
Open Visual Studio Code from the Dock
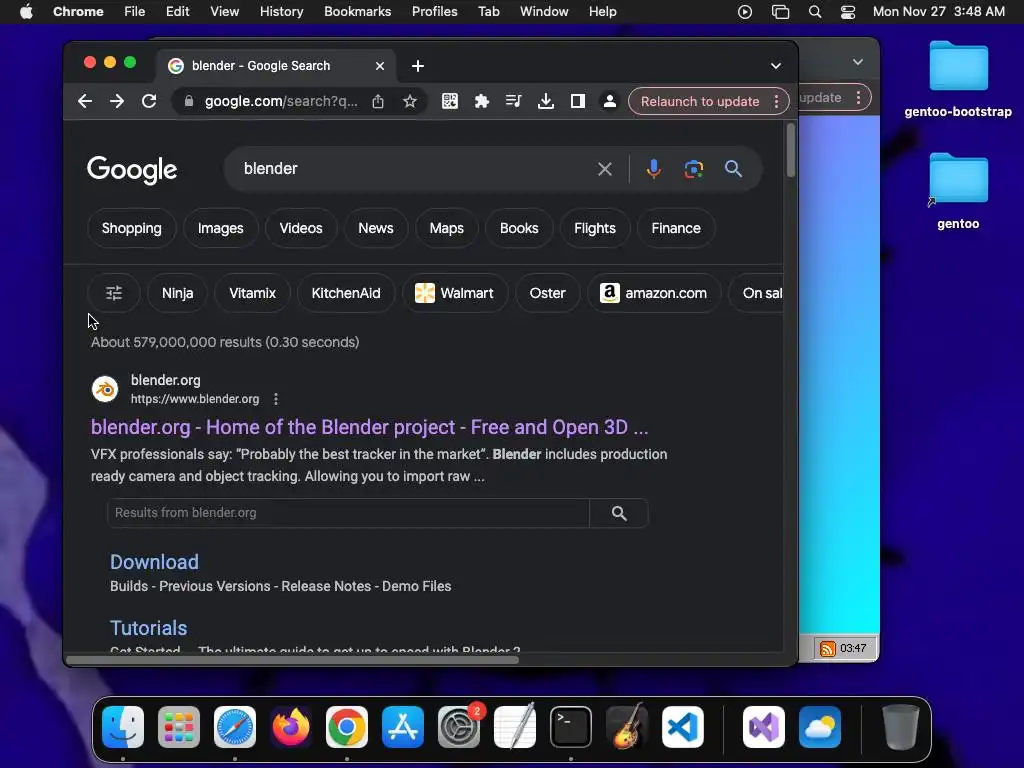point(682,727)
